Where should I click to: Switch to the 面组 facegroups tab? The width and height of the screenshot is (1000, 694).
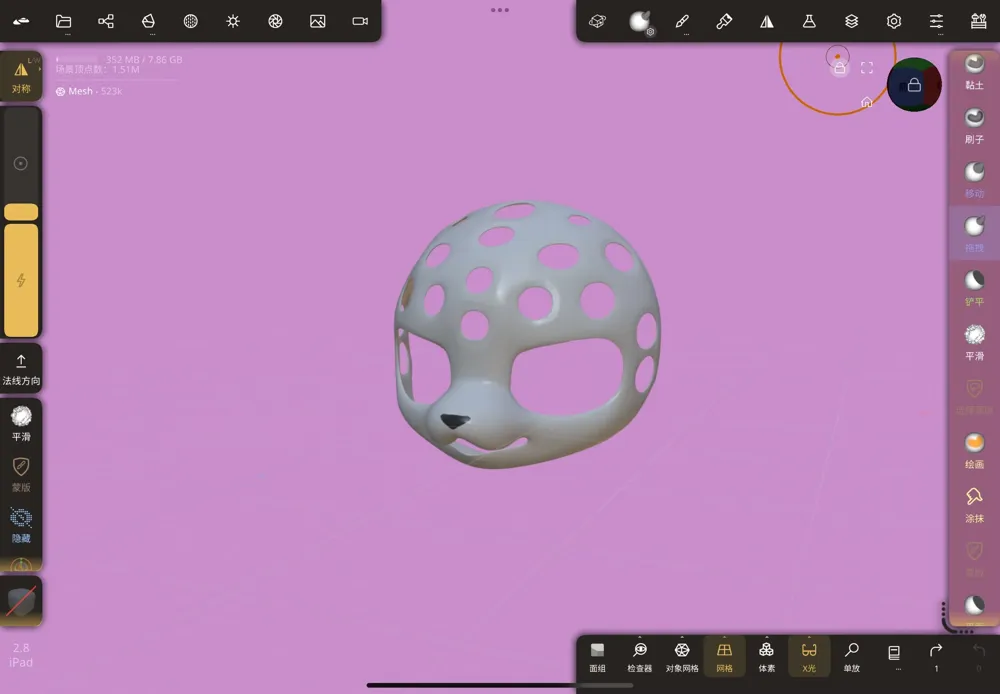pyautogui.click(x=597, y=655)
